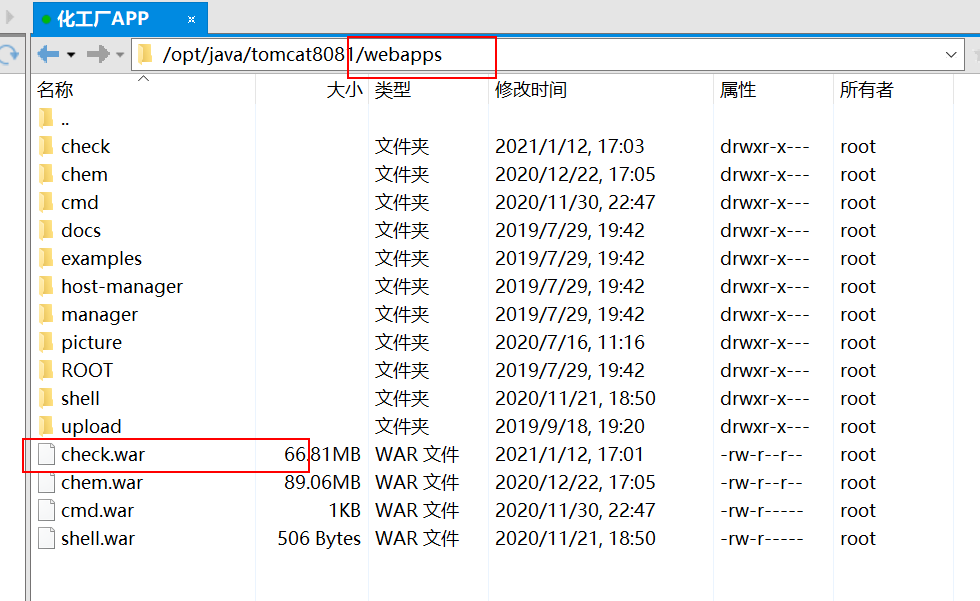This screenshot has height=601, width=980.
Task: Click size value 506 Bytes
Action: coord(319,539)
